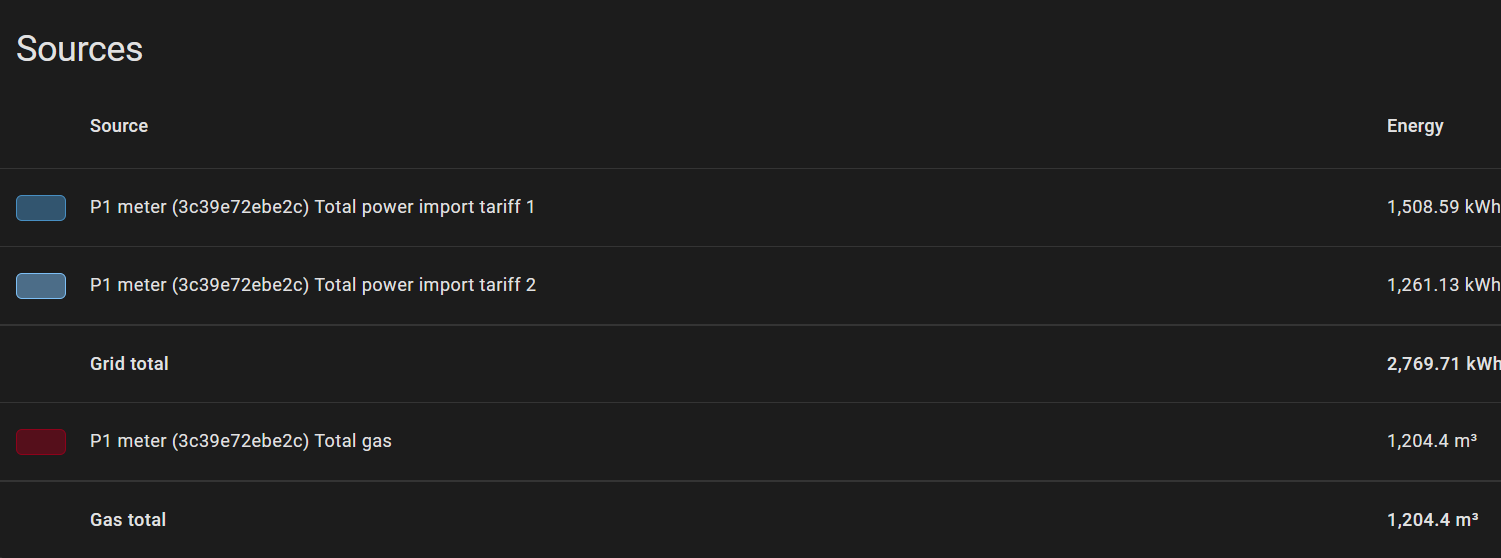
Task: Click the blue tariff 1 color swatch
Action: (41, 208)
